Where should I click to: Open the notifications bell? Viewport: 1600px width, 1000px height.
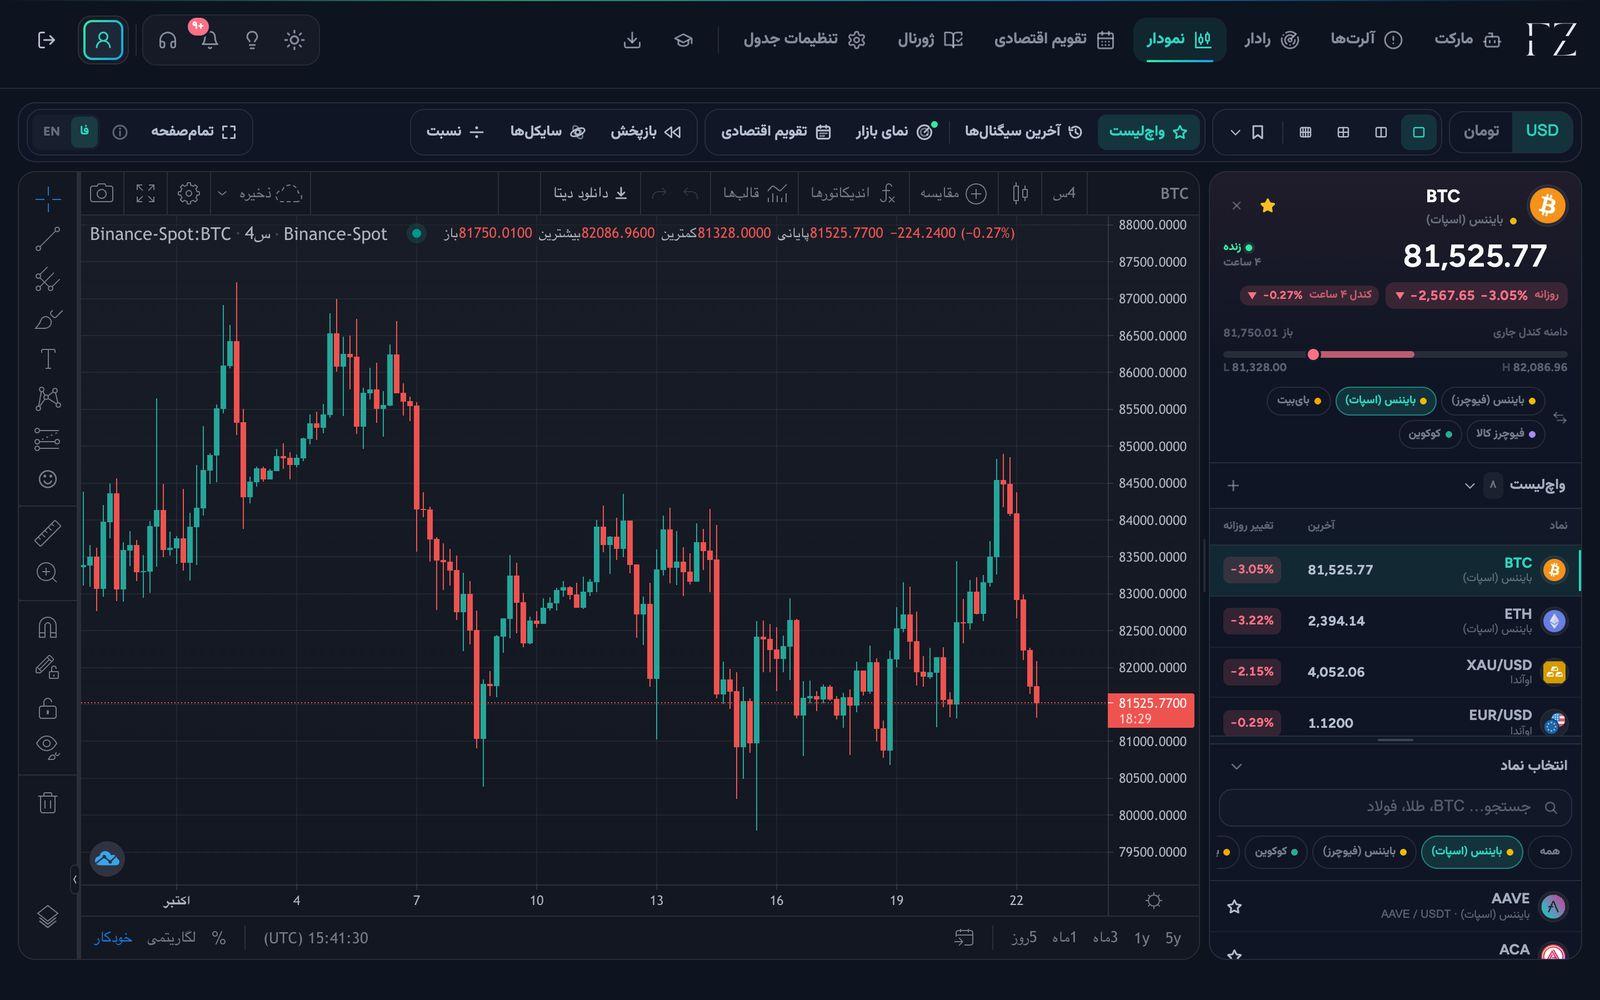coord(209,40)
